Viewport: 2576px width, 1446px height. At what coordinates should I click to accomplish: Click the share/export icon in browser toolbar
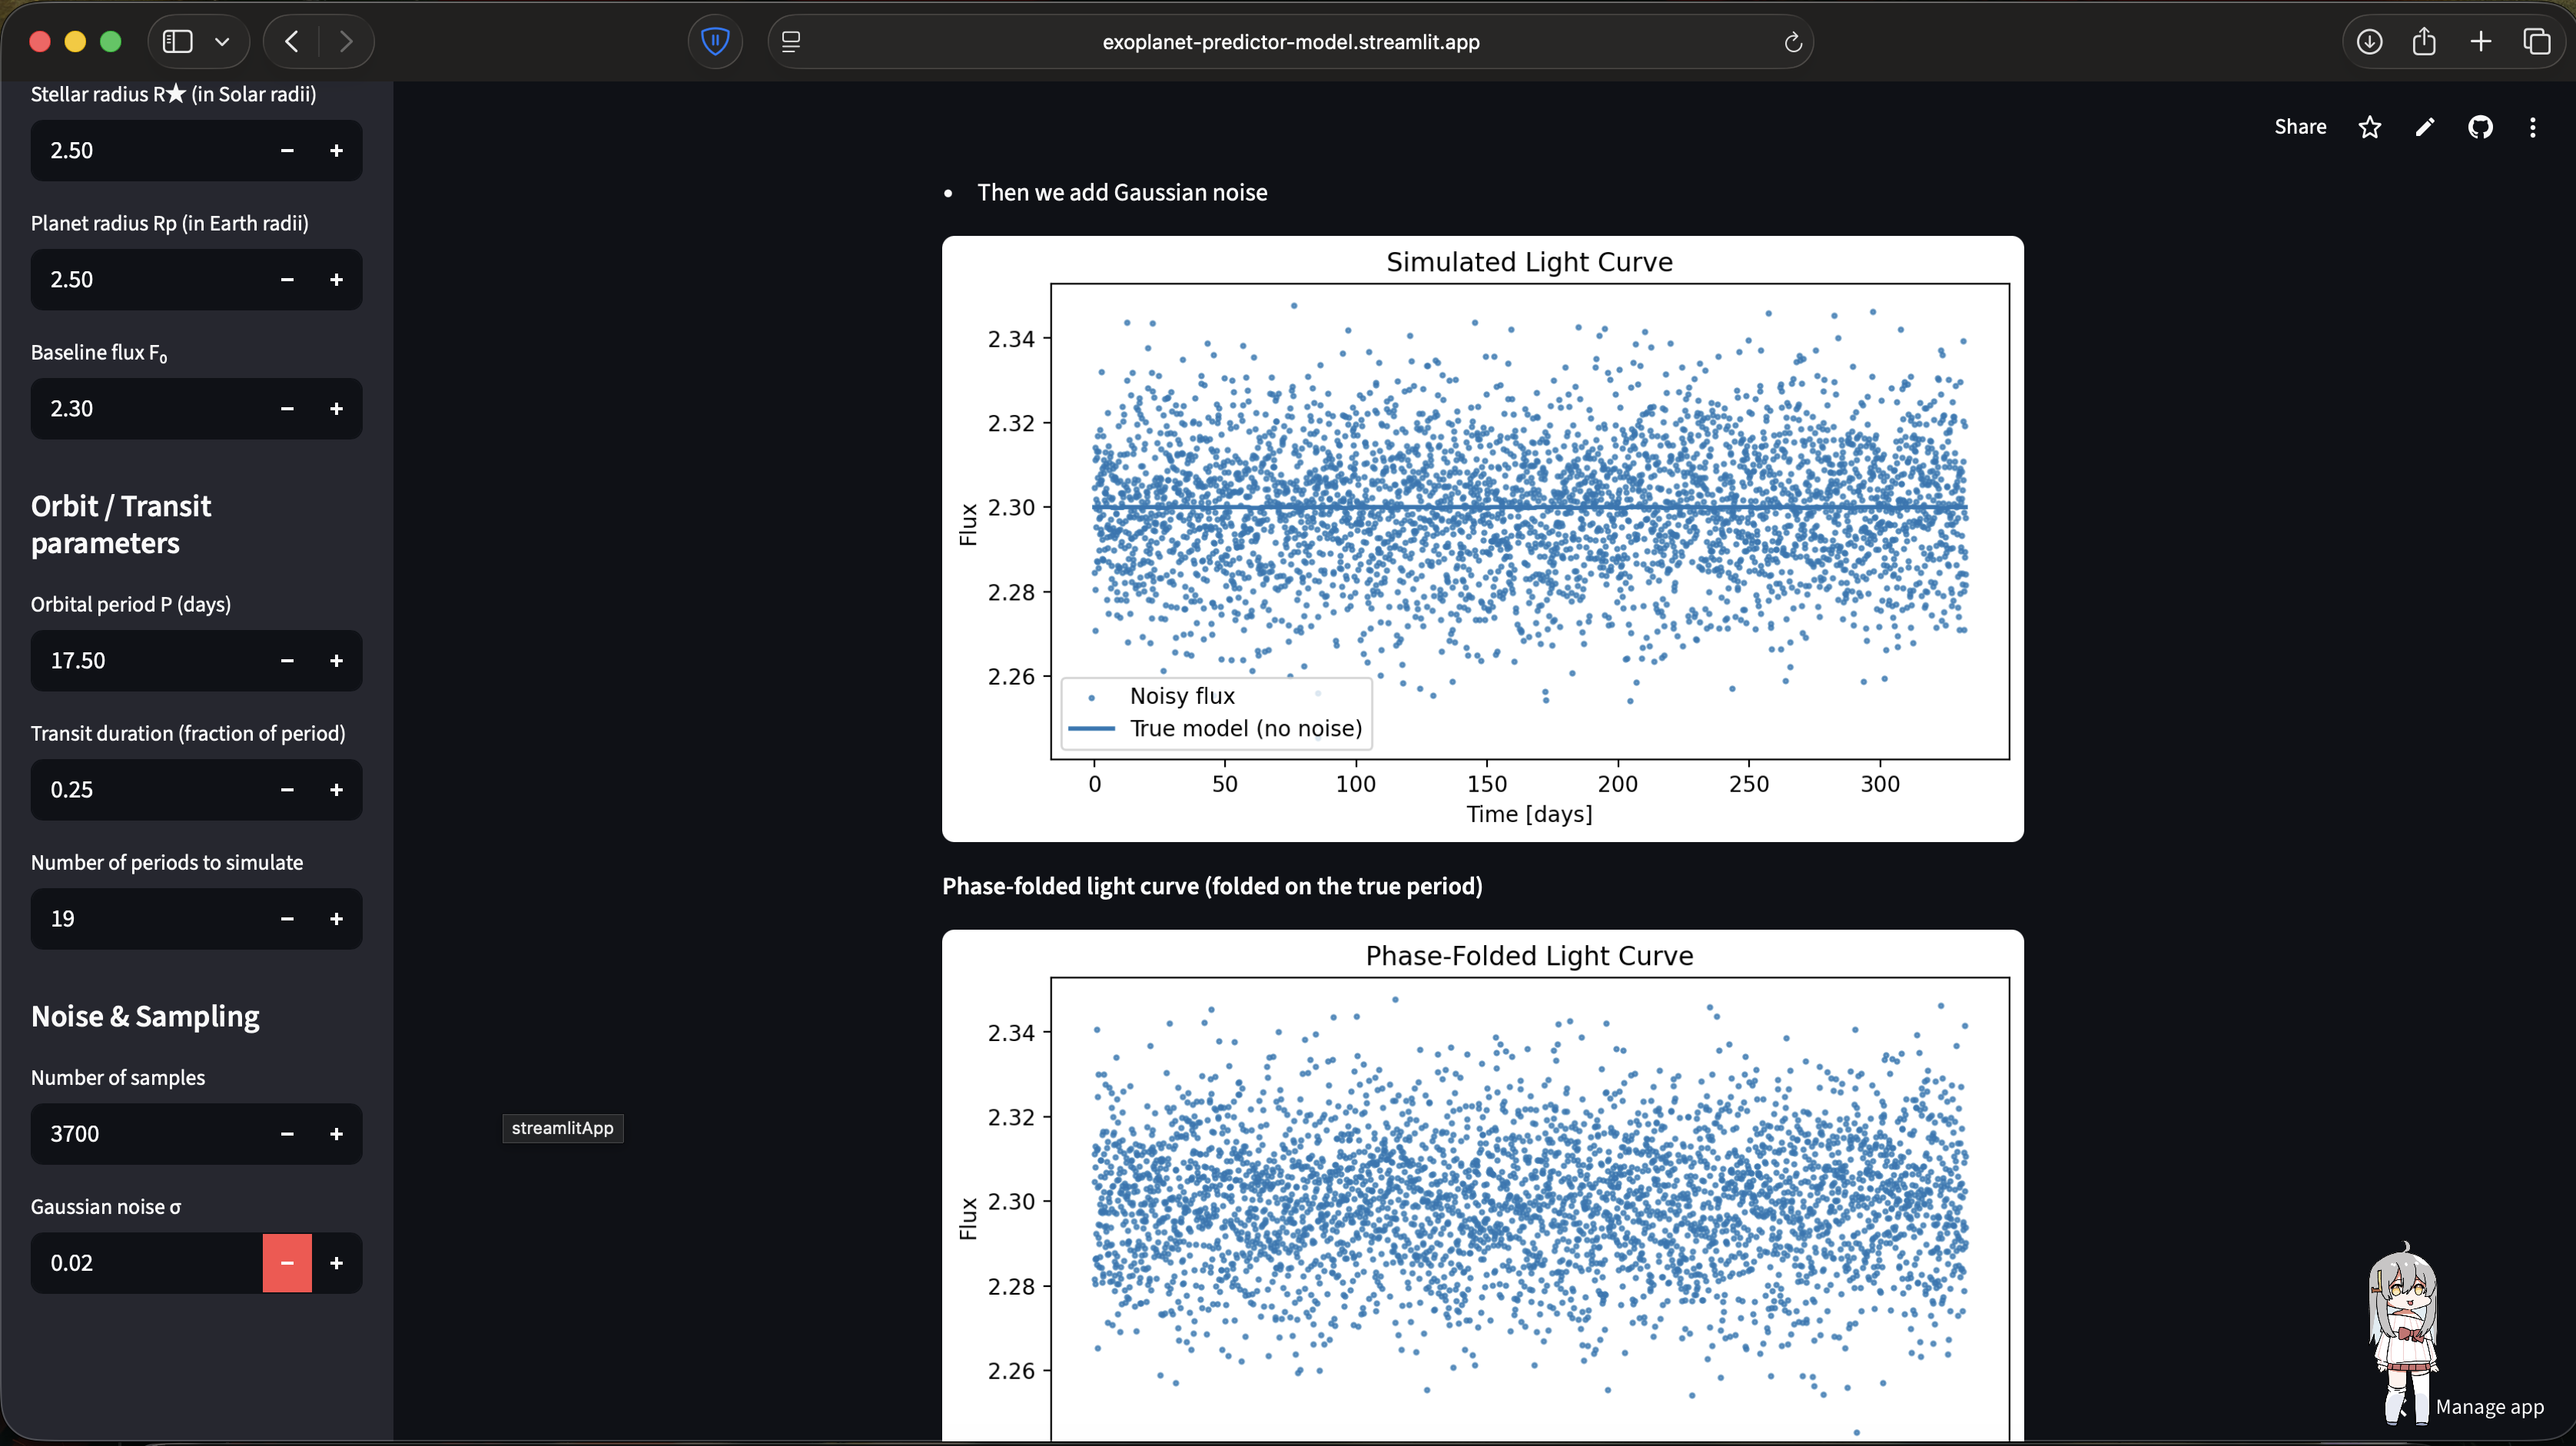coord(2424,42)
